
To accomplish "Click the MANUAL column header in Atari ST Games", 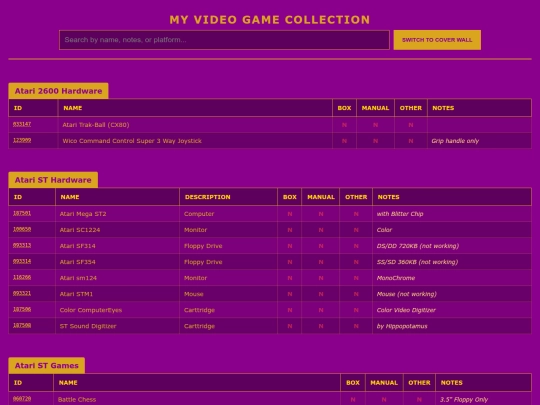I will (x=384, y=383).
